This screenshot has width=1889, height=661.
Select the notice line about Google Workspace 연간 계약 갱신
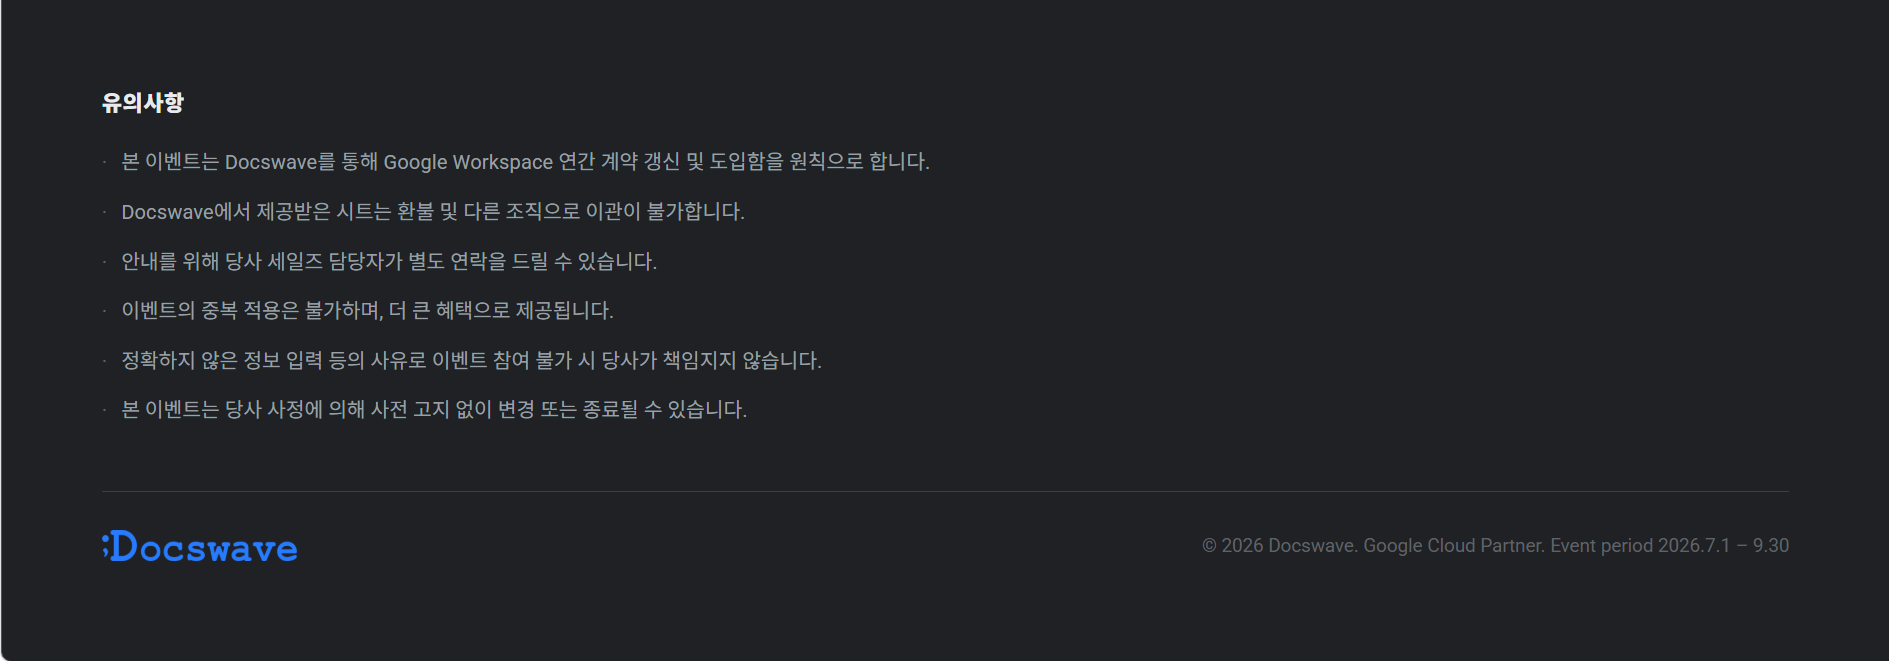tap(525, 162)
